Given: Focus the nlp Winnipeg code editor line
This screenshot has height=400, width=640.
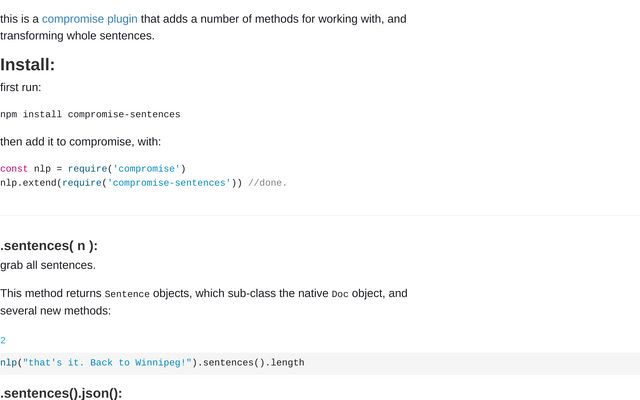Looking at the screenshot, I should (320, 363).
